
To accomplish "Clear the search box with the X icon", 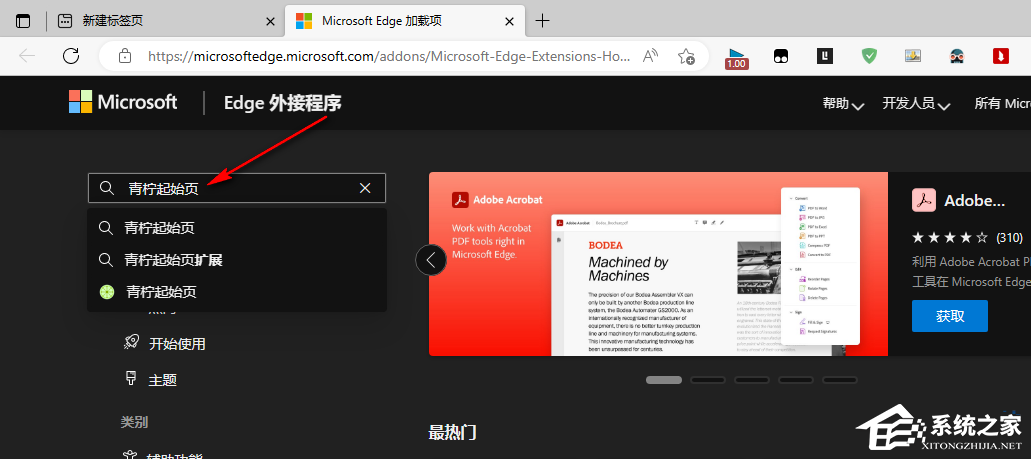I will pos(365,188).
